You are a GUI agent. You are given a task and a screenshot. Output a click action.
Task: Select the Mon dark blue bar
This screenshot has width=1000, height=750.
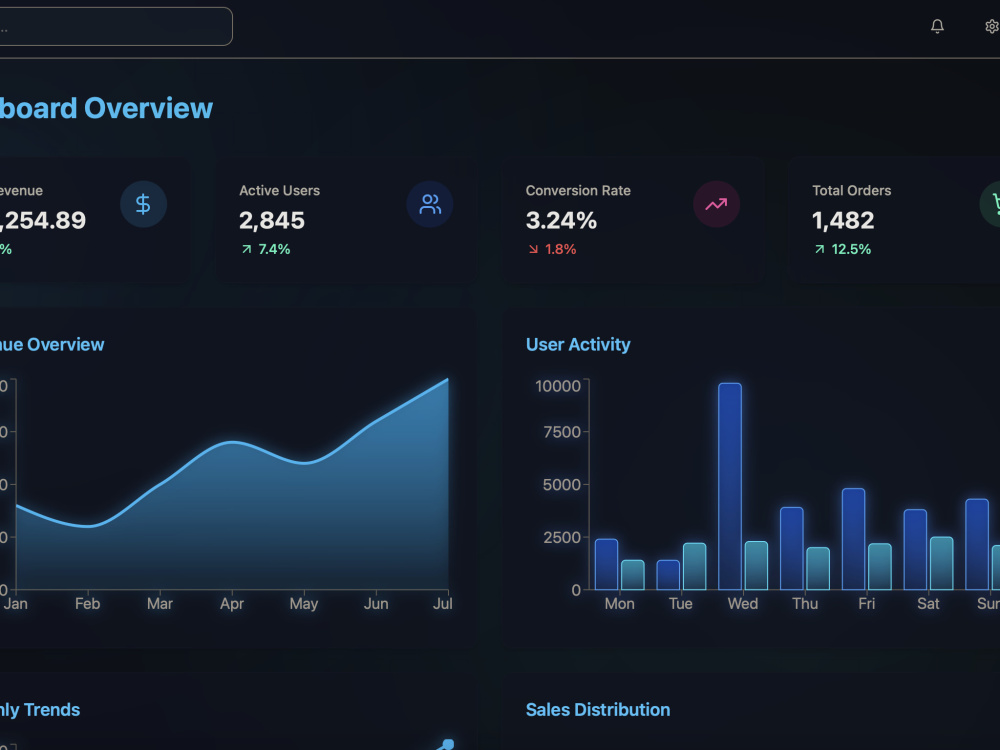pyautogui.click(x=607, y=564)
